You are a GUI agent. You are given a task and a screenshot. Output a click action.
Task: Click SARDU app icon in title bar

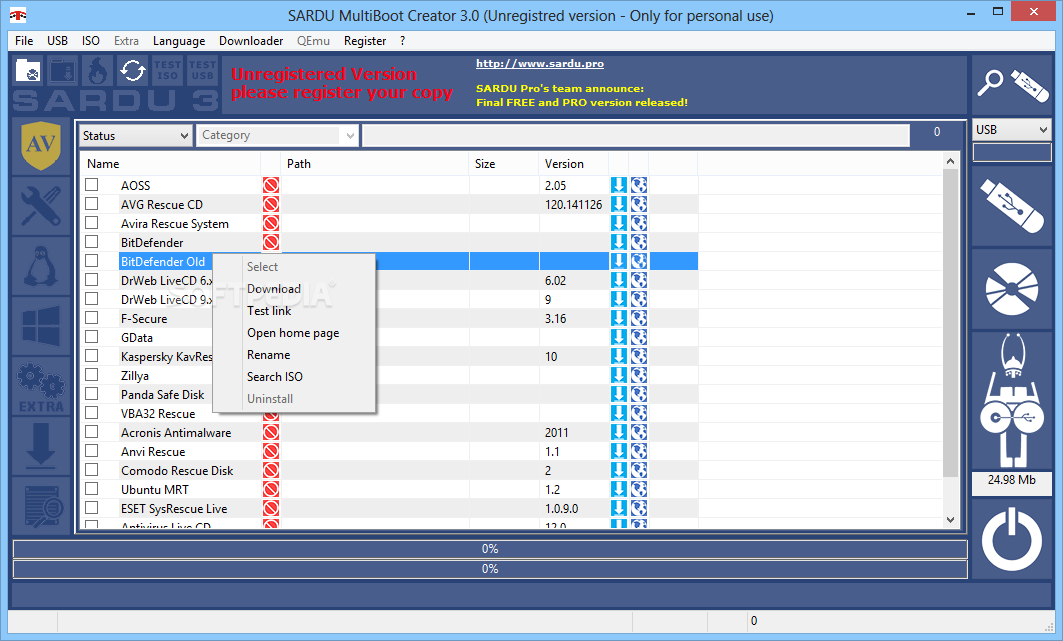pos(18,15)
